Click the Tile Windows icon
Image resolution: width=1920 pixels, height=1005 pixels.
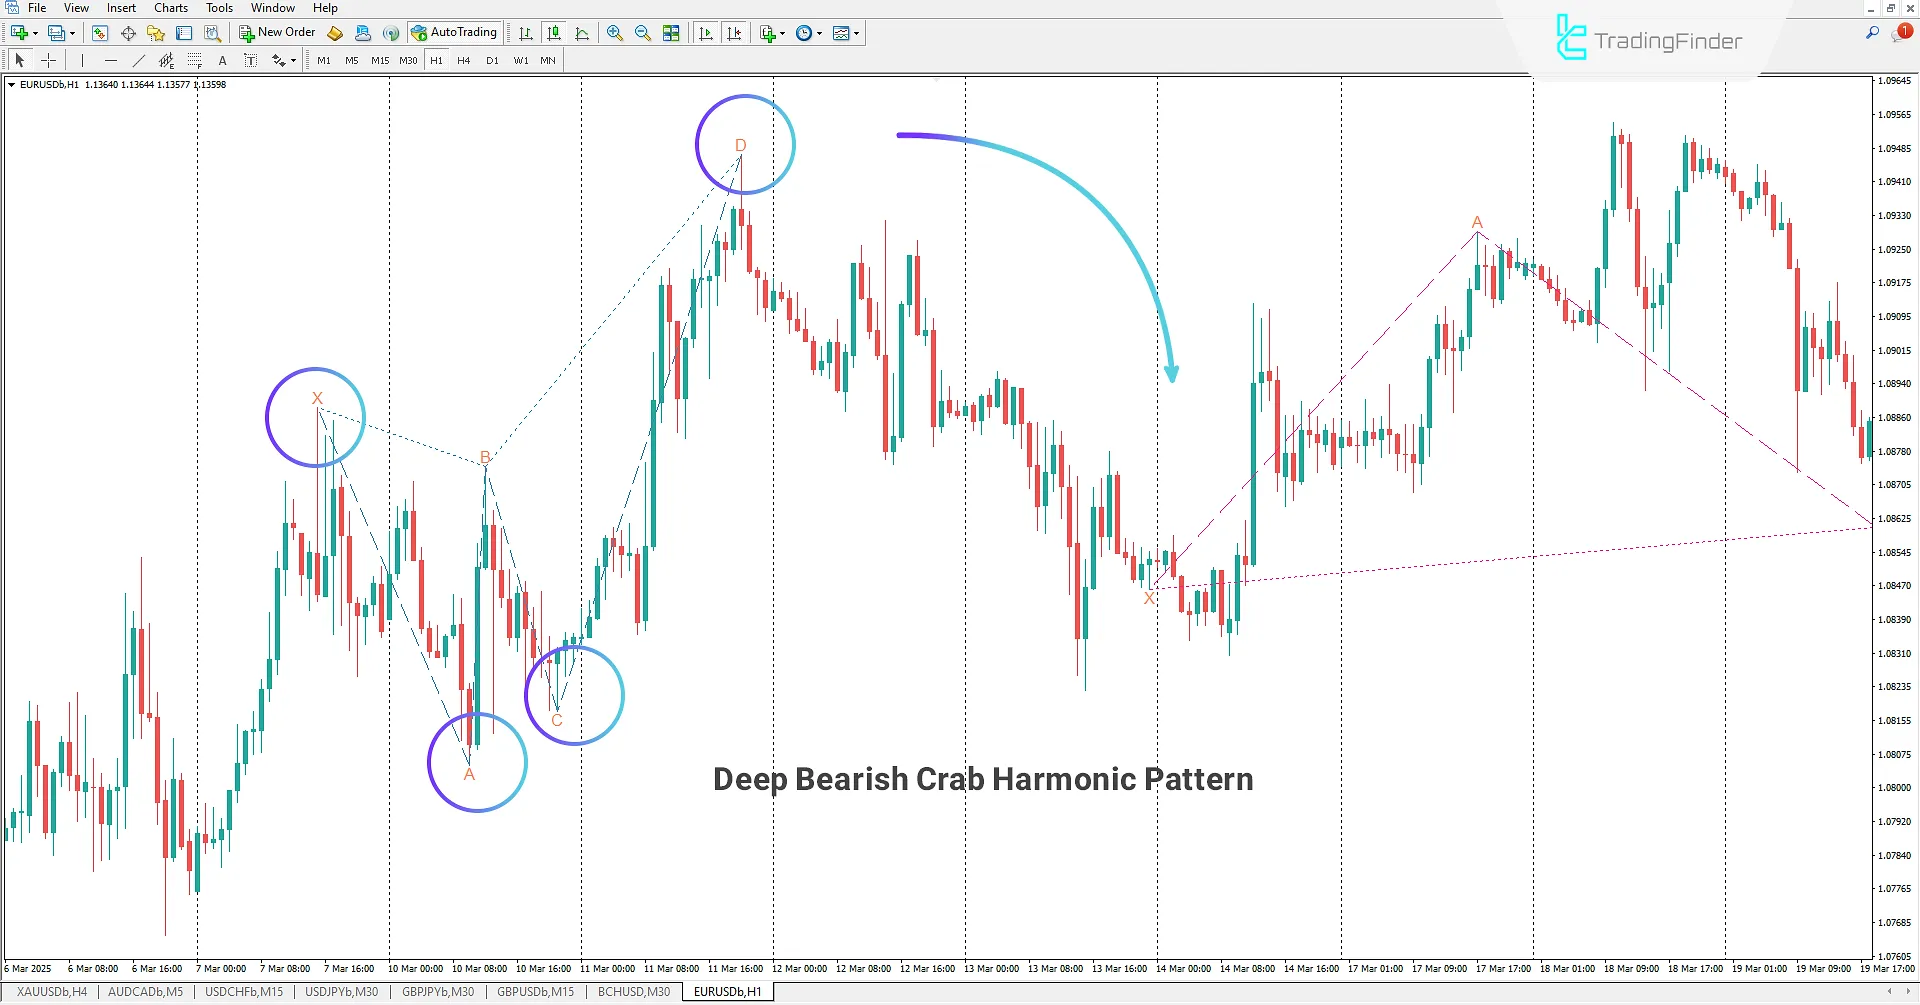point(671,32)
